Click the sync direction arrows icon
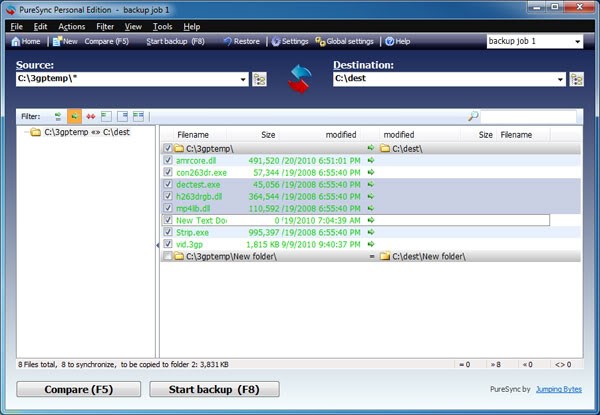600x415 pixels. point(300,79)
